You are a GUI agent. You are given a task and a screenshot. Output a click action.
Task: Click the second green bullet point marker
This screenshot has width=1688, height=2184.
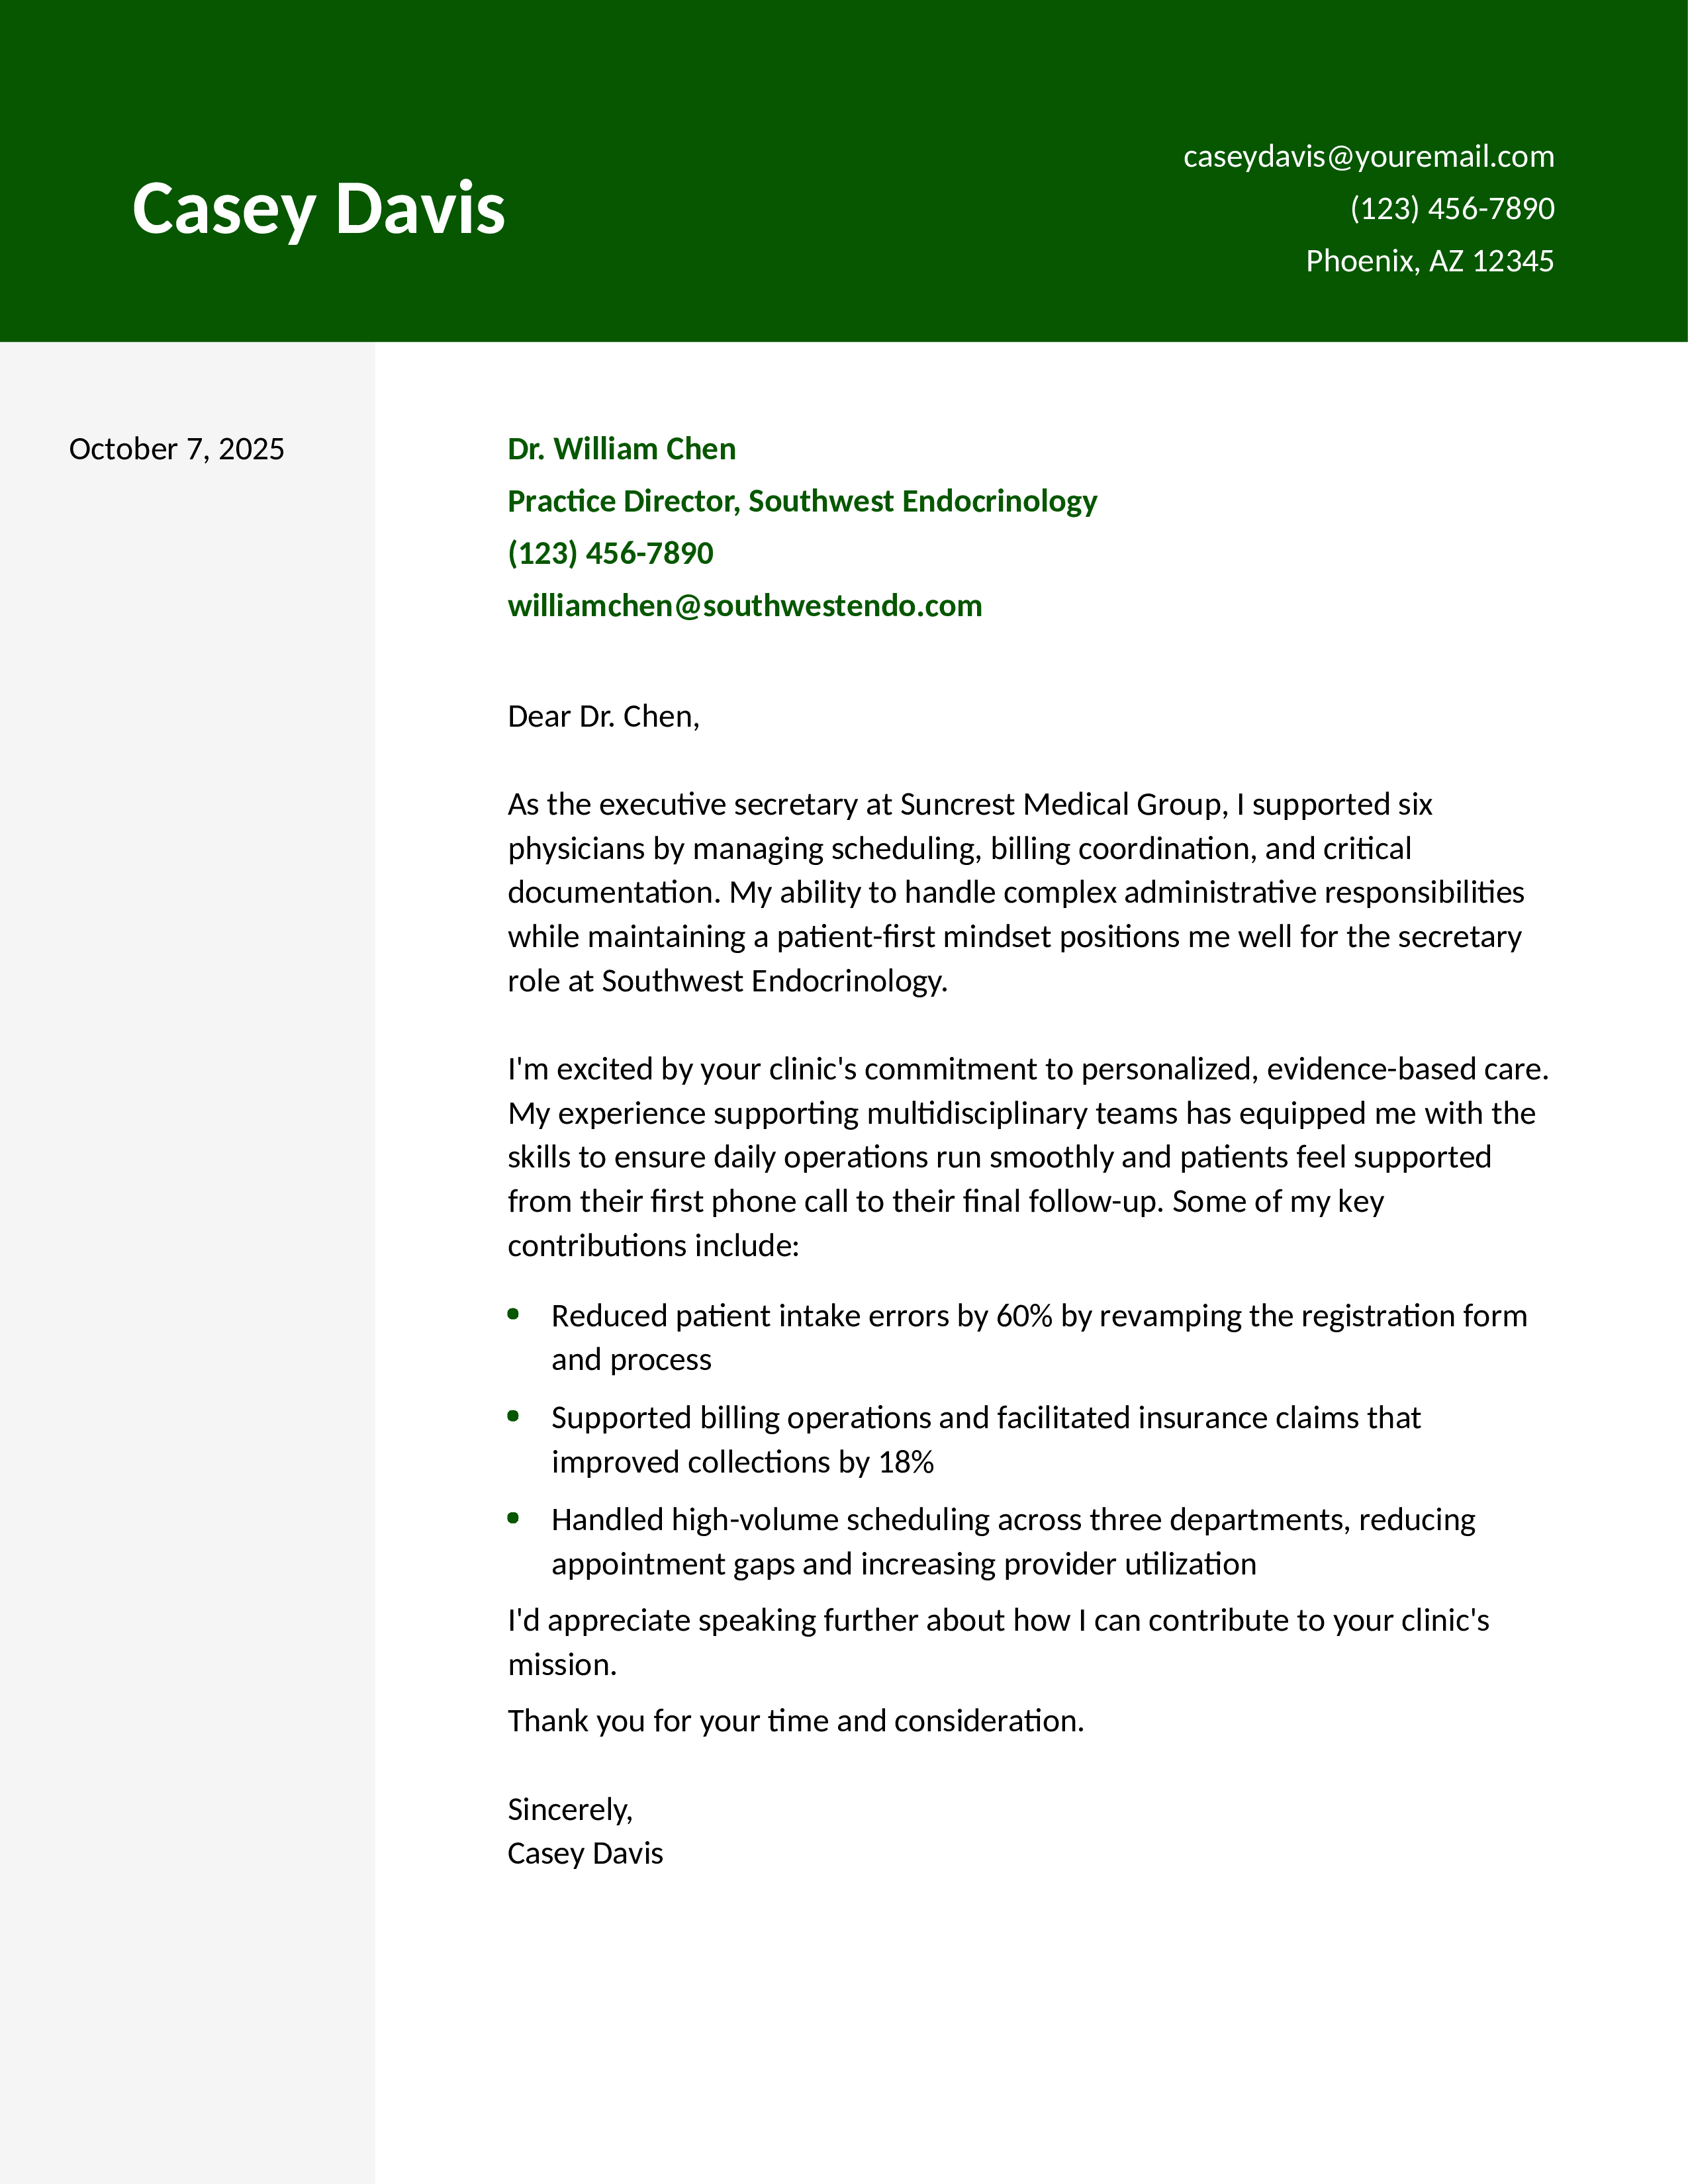pyautogui.click(x=513, y=1416)
